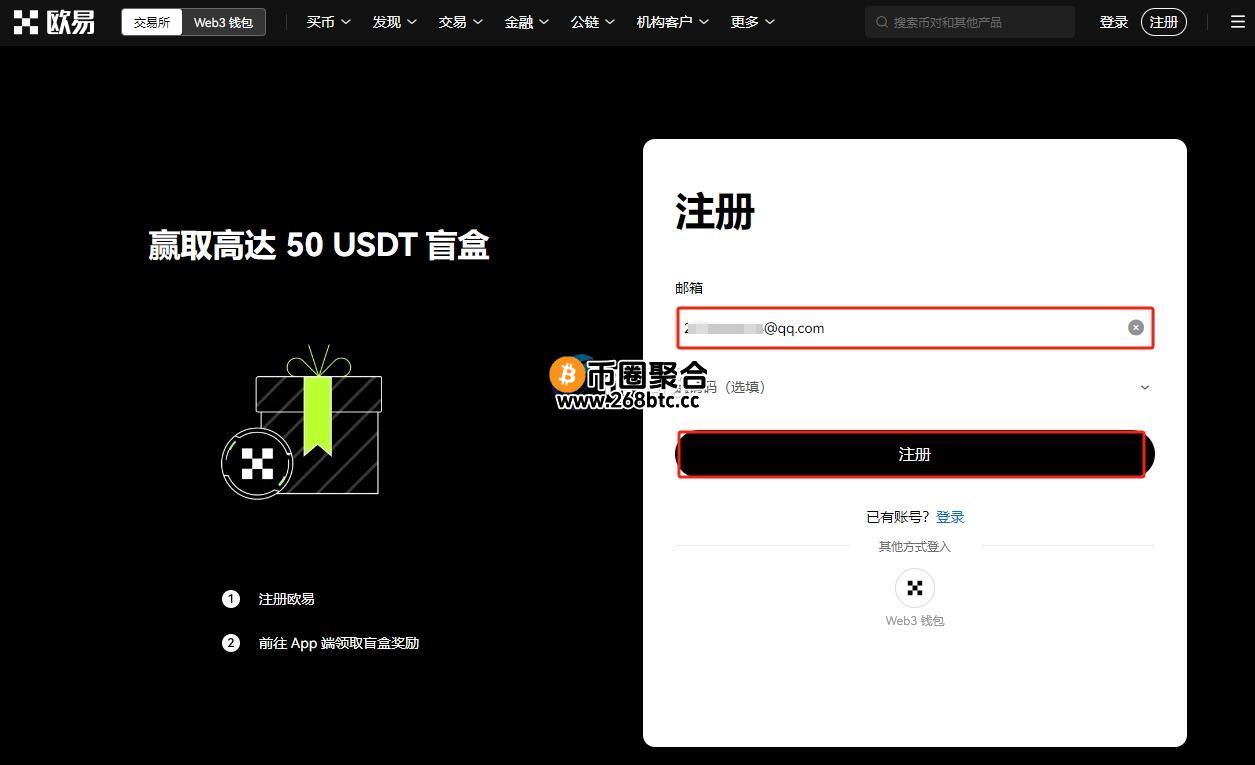
Task: Click the OKX logo in top left
Action: pyautogui.click(x=54, y=21)
